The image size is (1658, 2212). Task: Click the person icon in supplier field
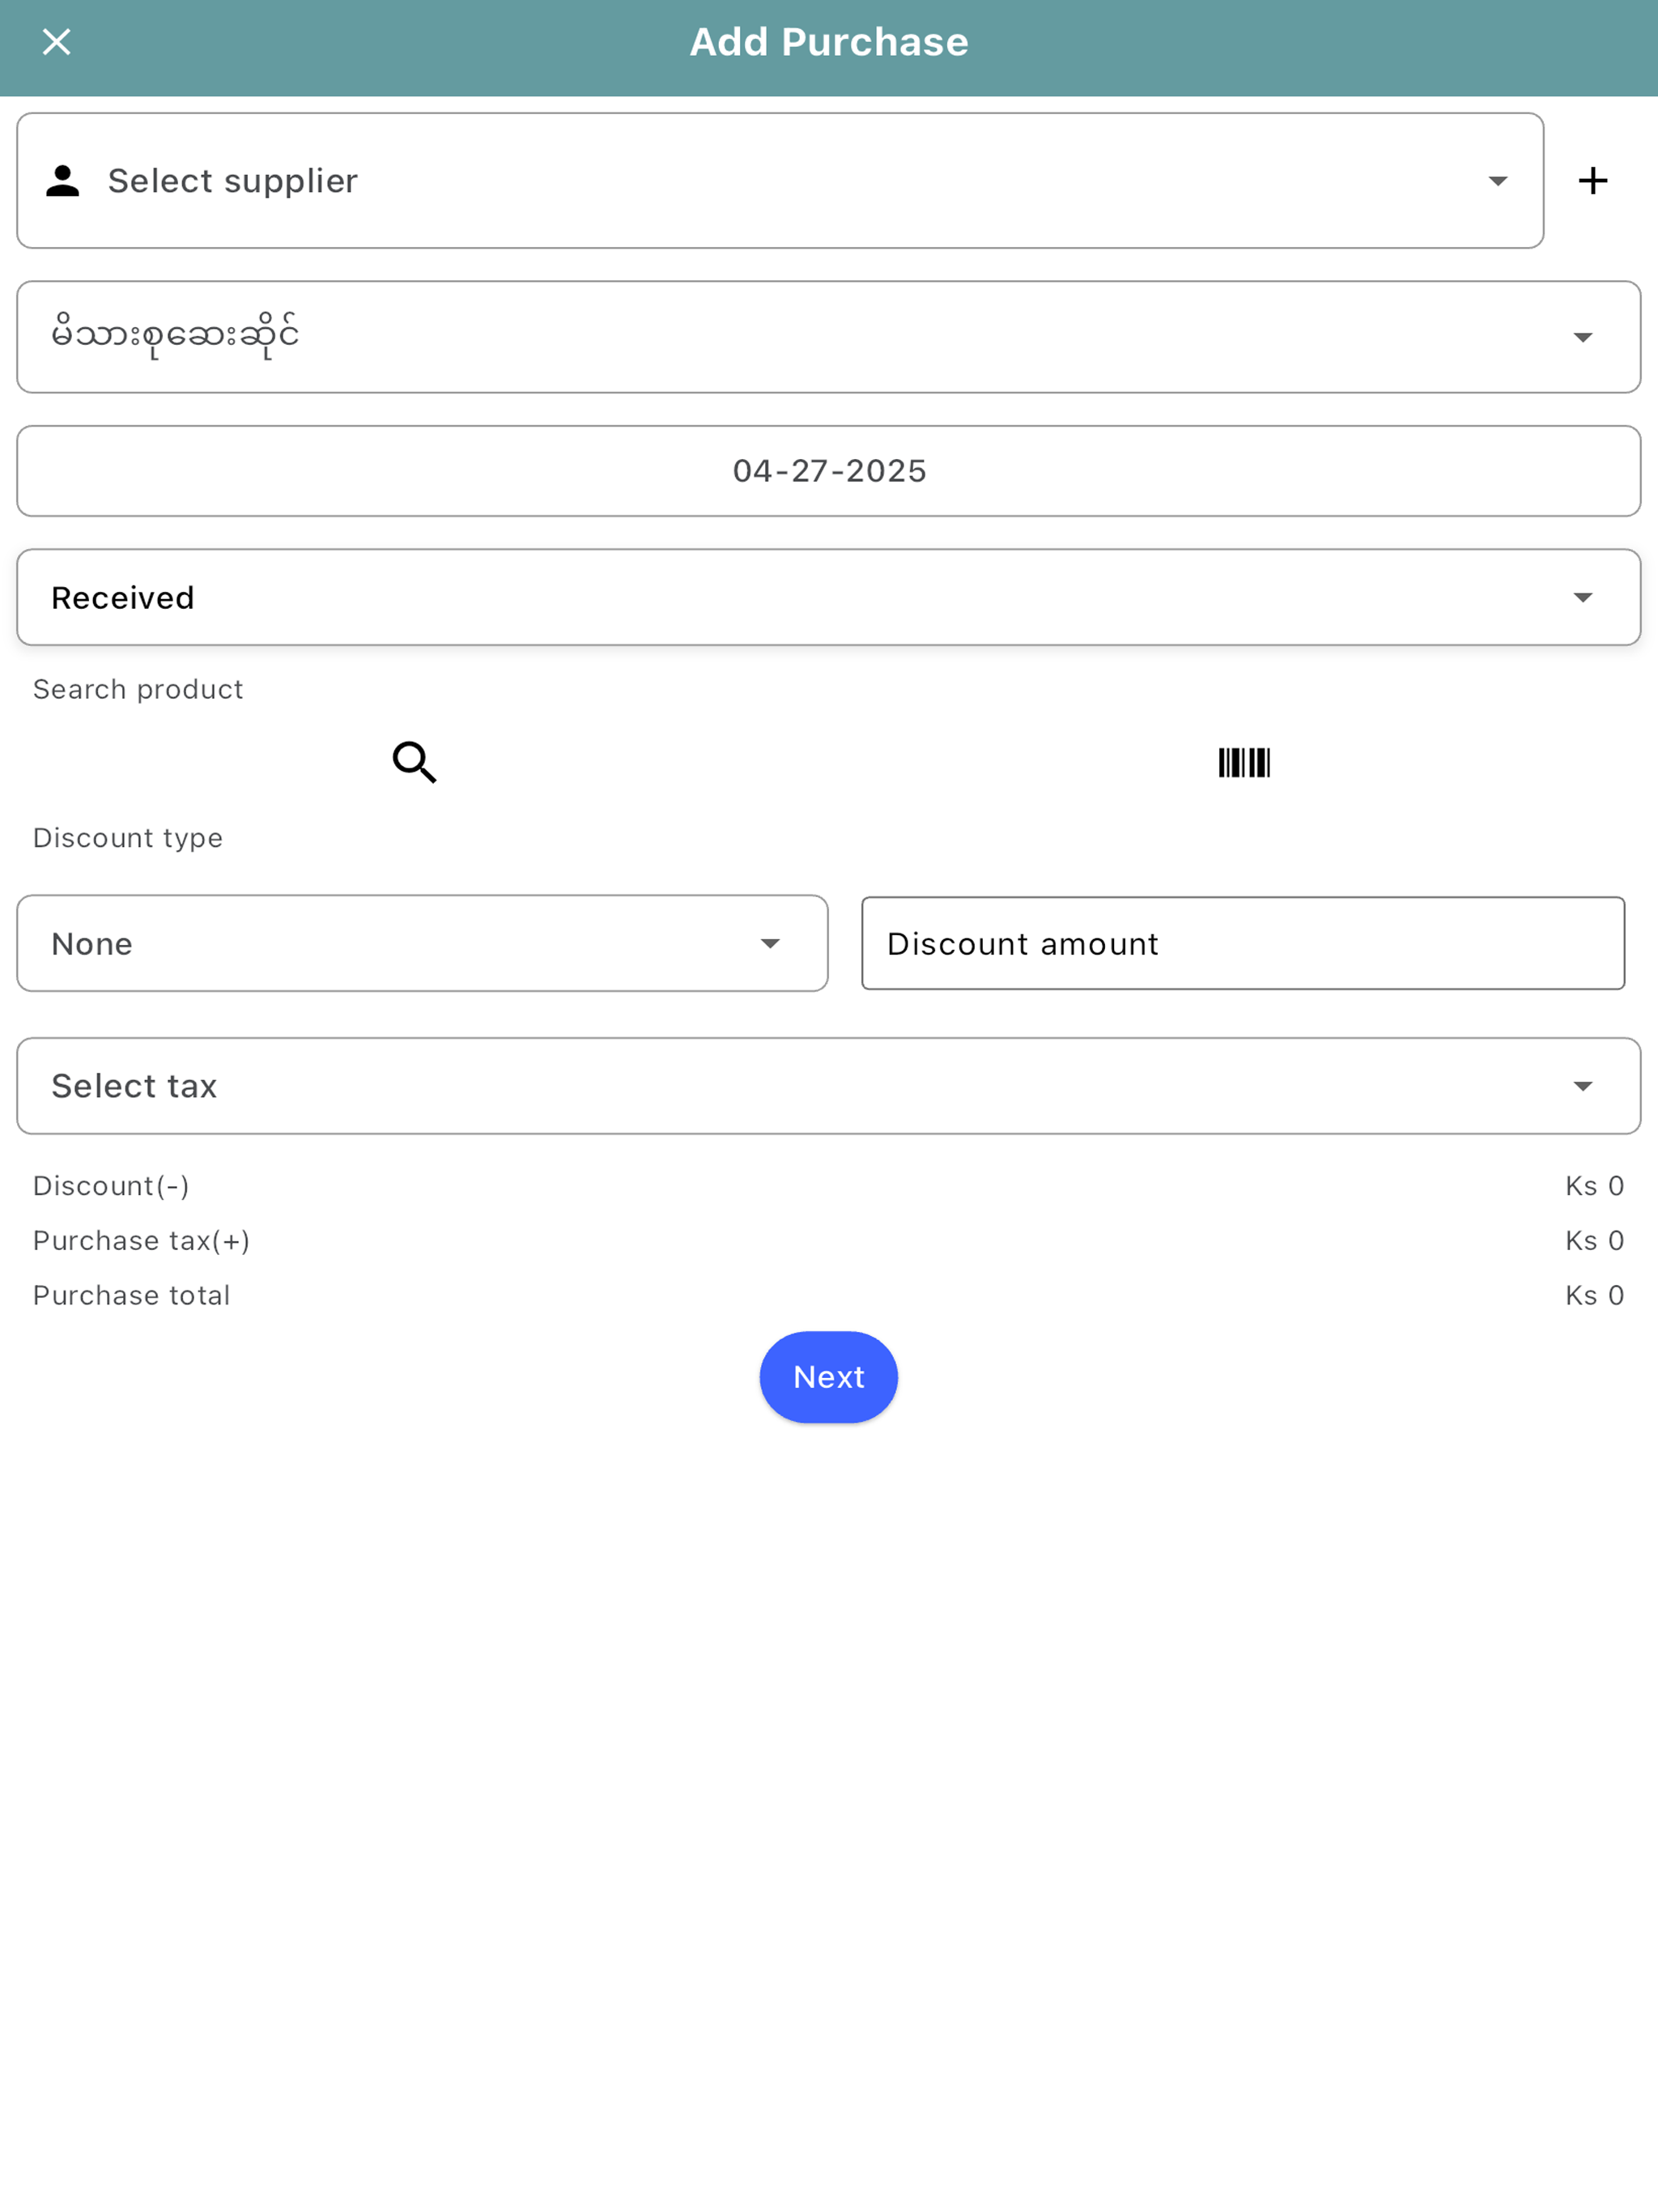(63, 181)
